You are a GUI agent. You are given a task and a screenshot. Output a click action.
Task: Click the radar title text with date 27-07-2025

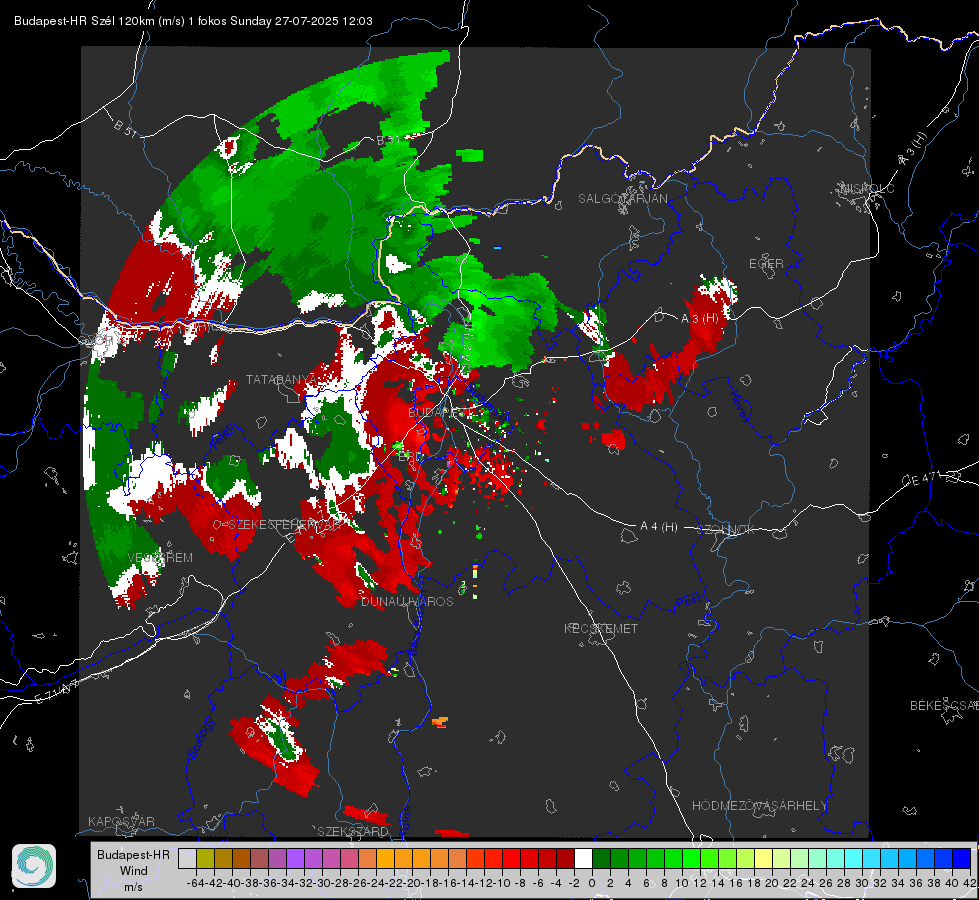click(x=194, y=21)
